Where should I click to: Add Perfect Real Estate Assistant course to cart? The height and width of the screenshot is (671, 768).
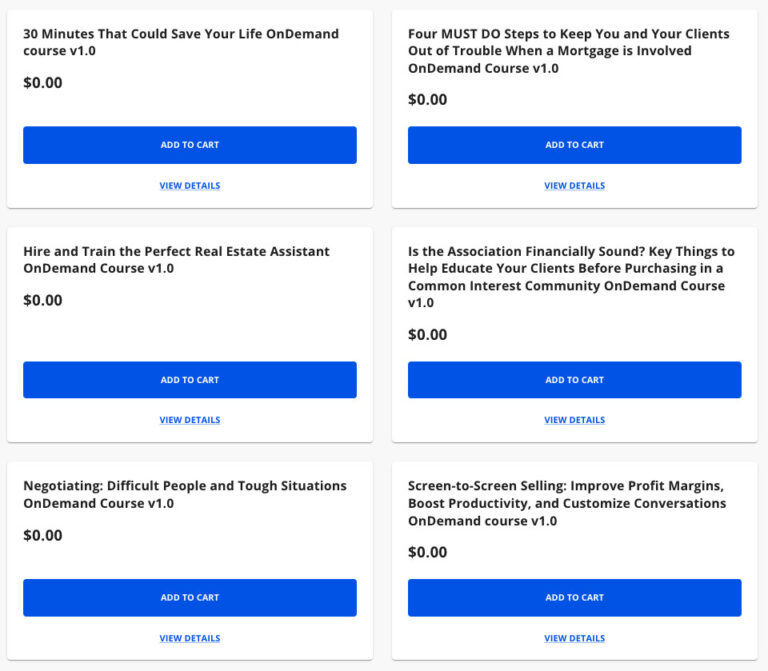[190, 380]
